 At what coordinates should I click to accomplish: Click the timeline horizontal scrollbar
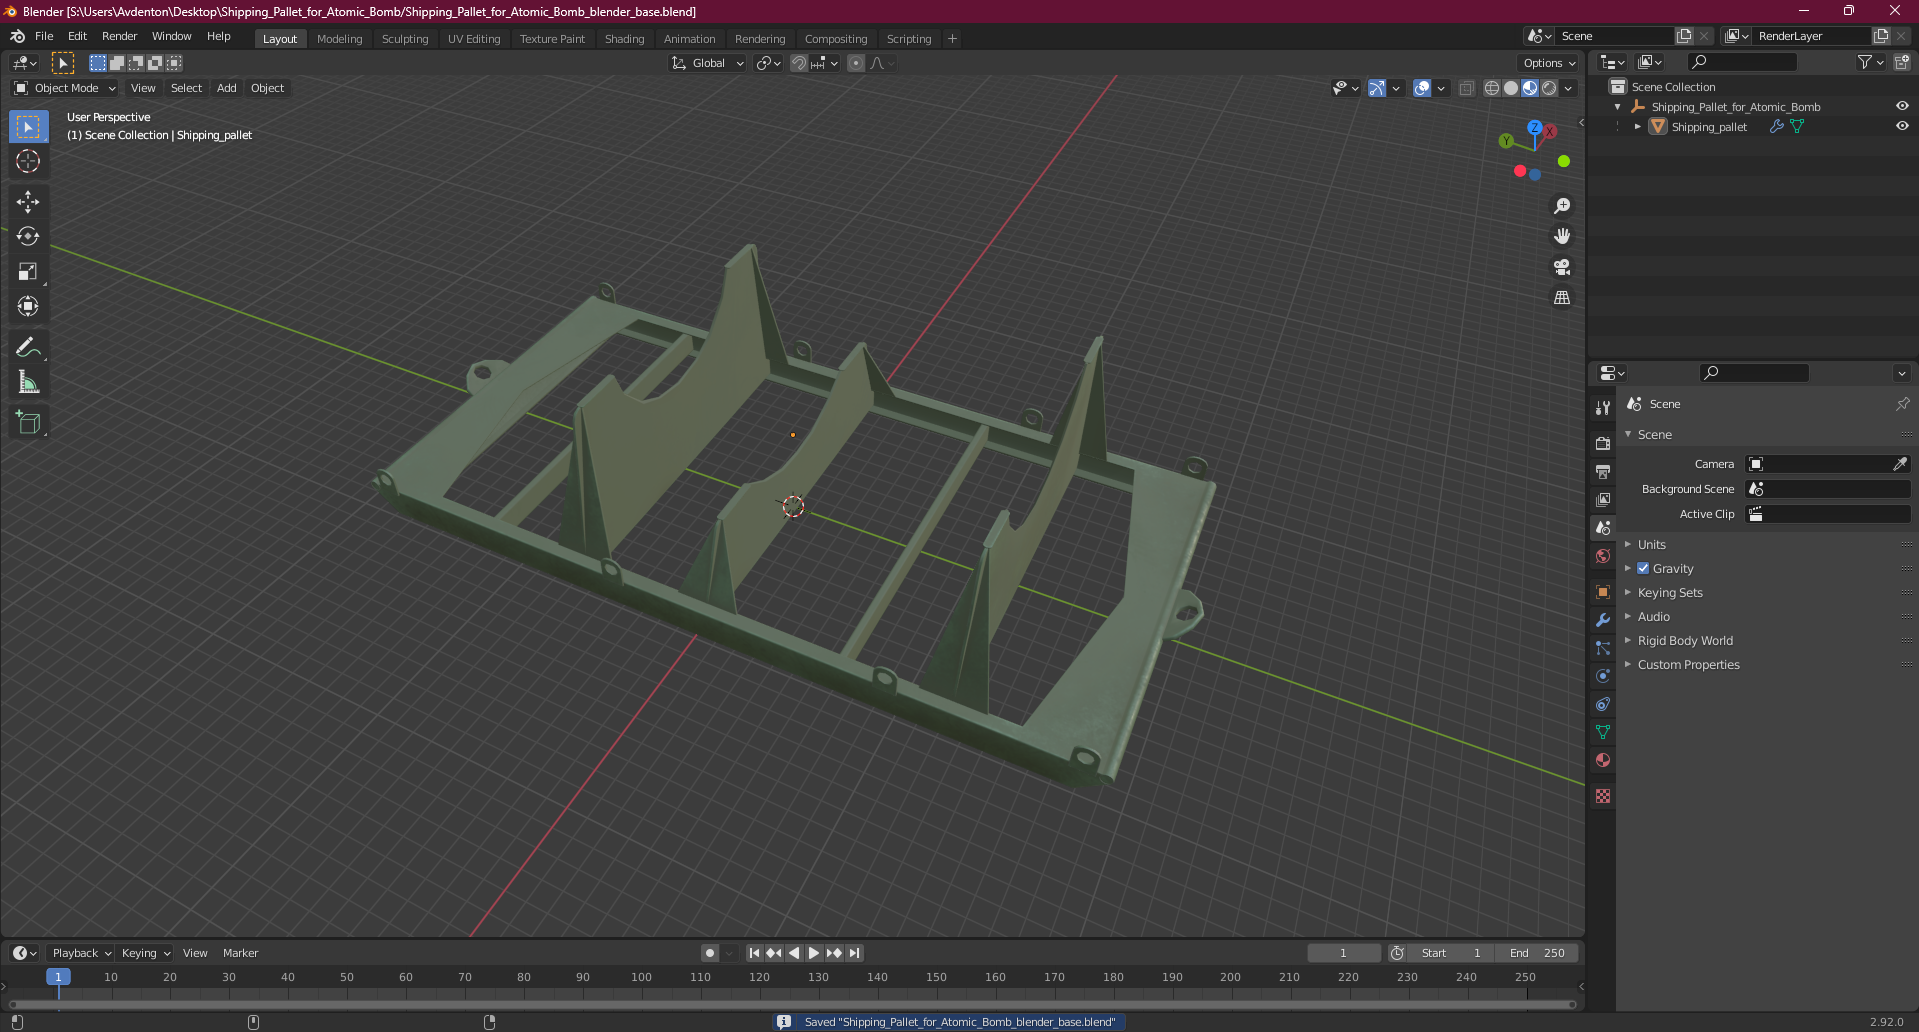pyautogui.click(x=793, y=1004)
